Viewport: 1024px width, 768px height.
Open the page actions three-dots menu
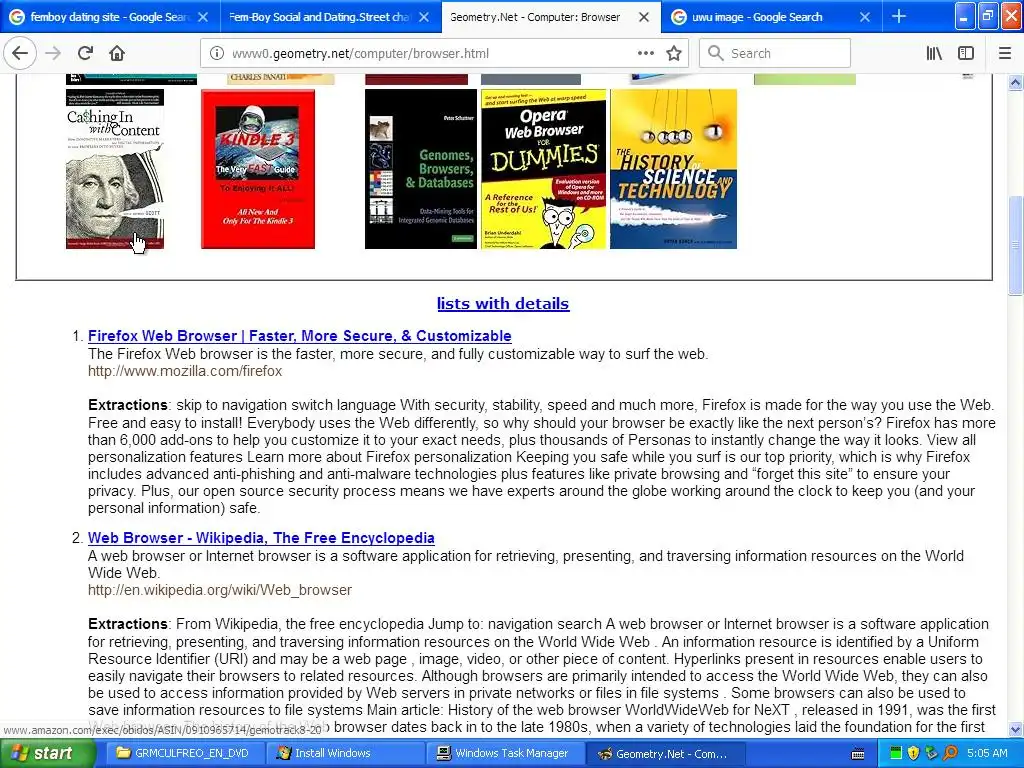pyautogui.click(x=646, y=53)
